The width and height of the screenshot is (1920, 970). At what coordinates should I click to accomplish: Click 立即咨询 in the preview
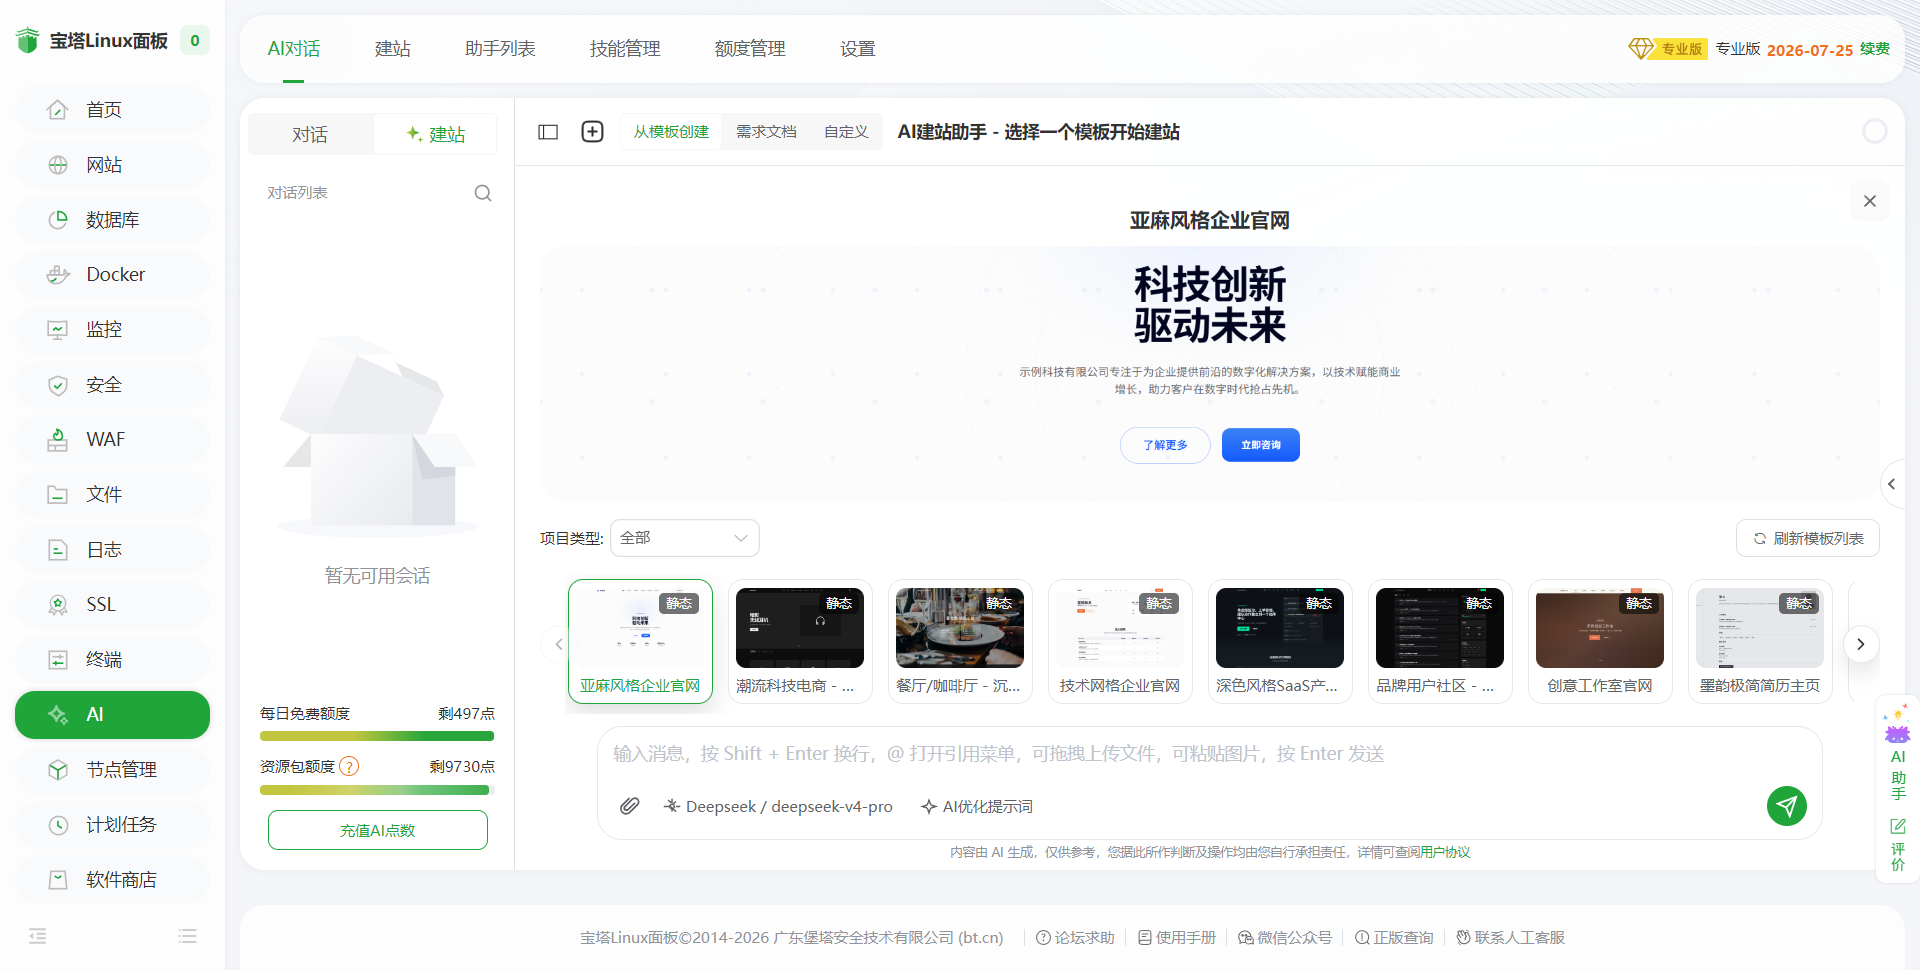click(1261, 445)
